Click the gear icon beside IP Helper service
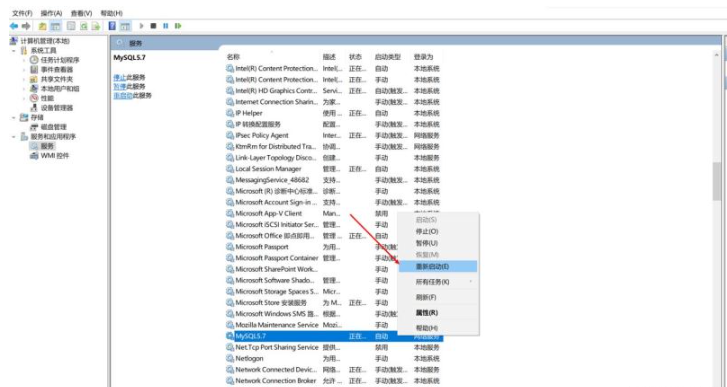This screenshot has width=727, height=387. [x=230, y=113]
